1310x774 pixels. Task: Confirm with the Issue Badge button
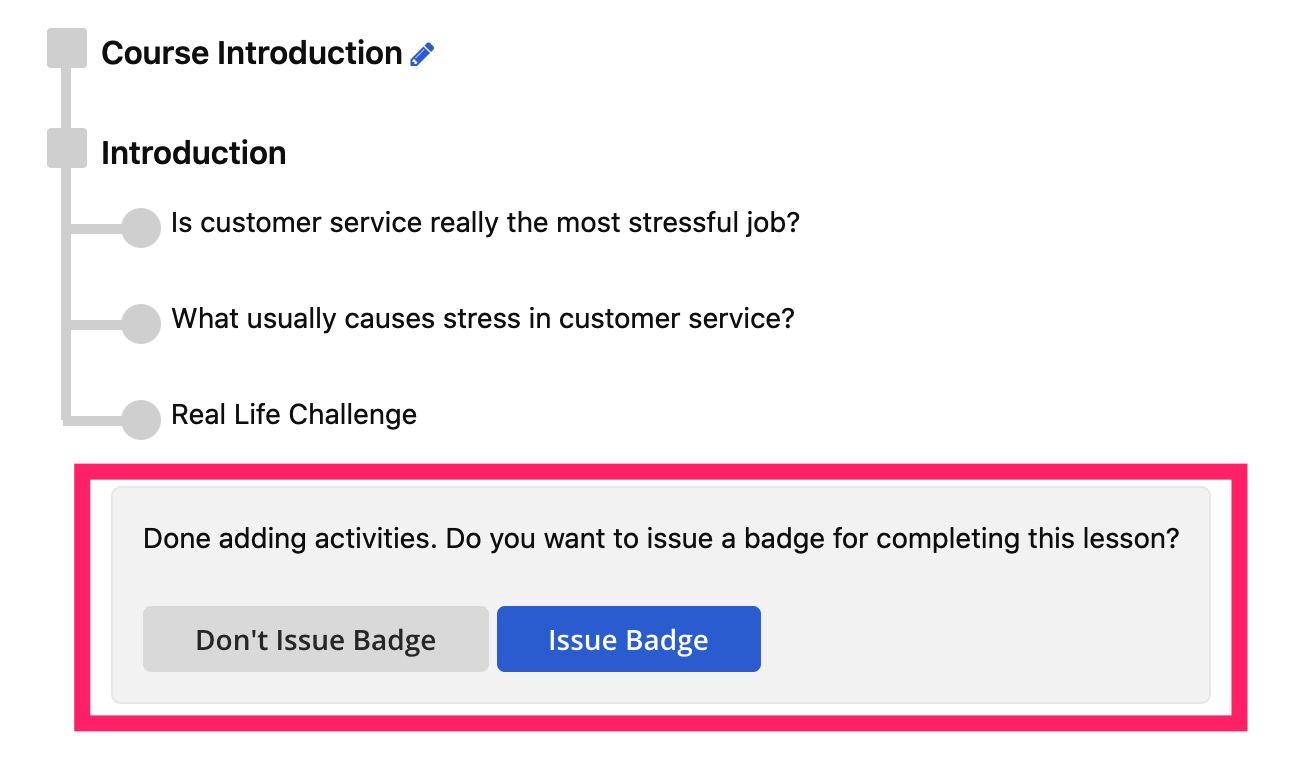click(x=629, y=639)
